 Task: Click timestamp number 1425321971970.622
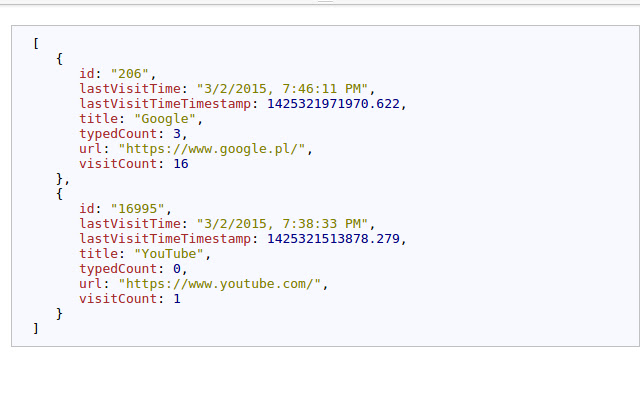coord(335,104)
